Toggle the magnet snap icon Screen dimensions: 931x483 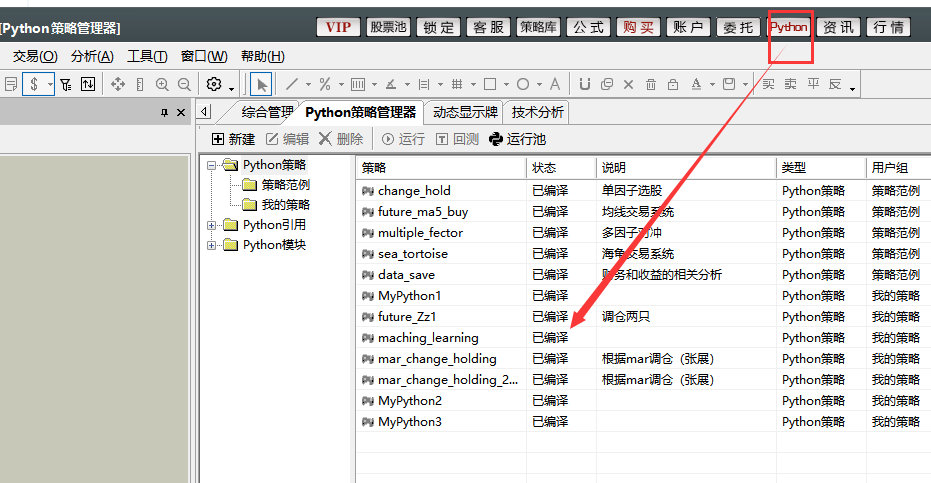[x=585, y=84]
